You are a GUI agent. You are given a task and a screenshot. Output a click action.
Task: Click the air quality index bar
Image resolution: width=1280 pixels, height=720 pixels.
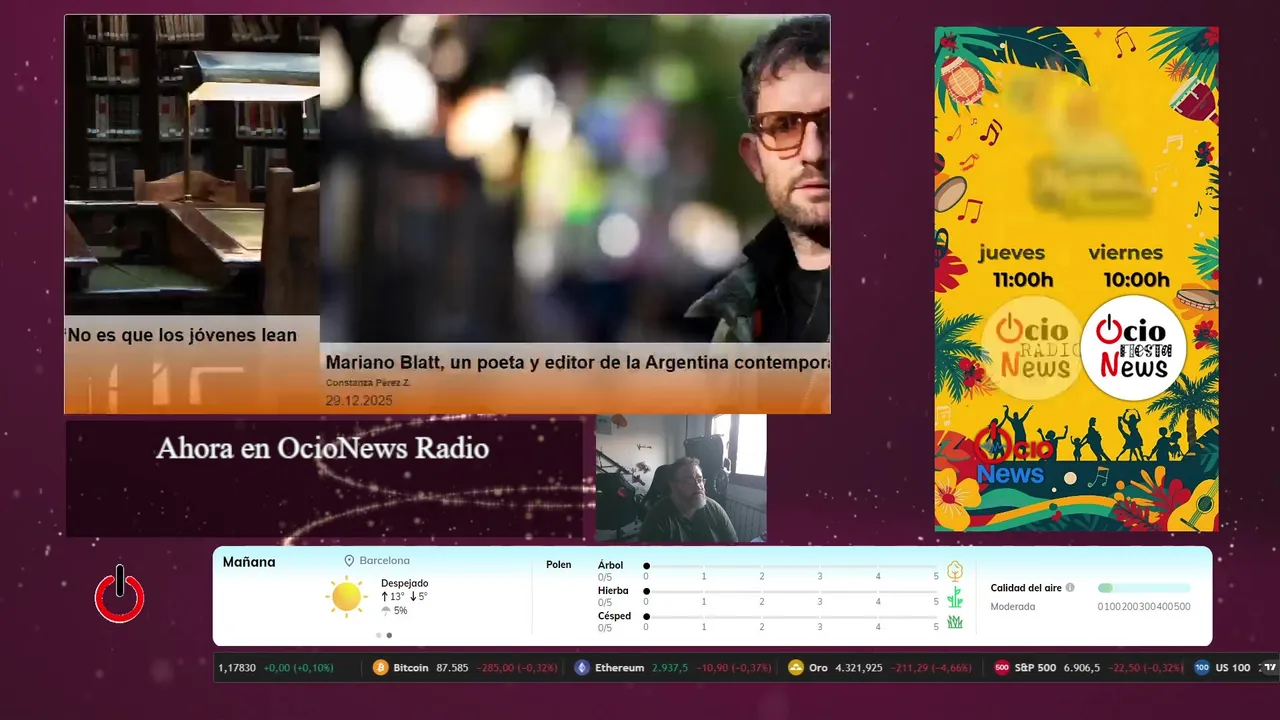1144,588
